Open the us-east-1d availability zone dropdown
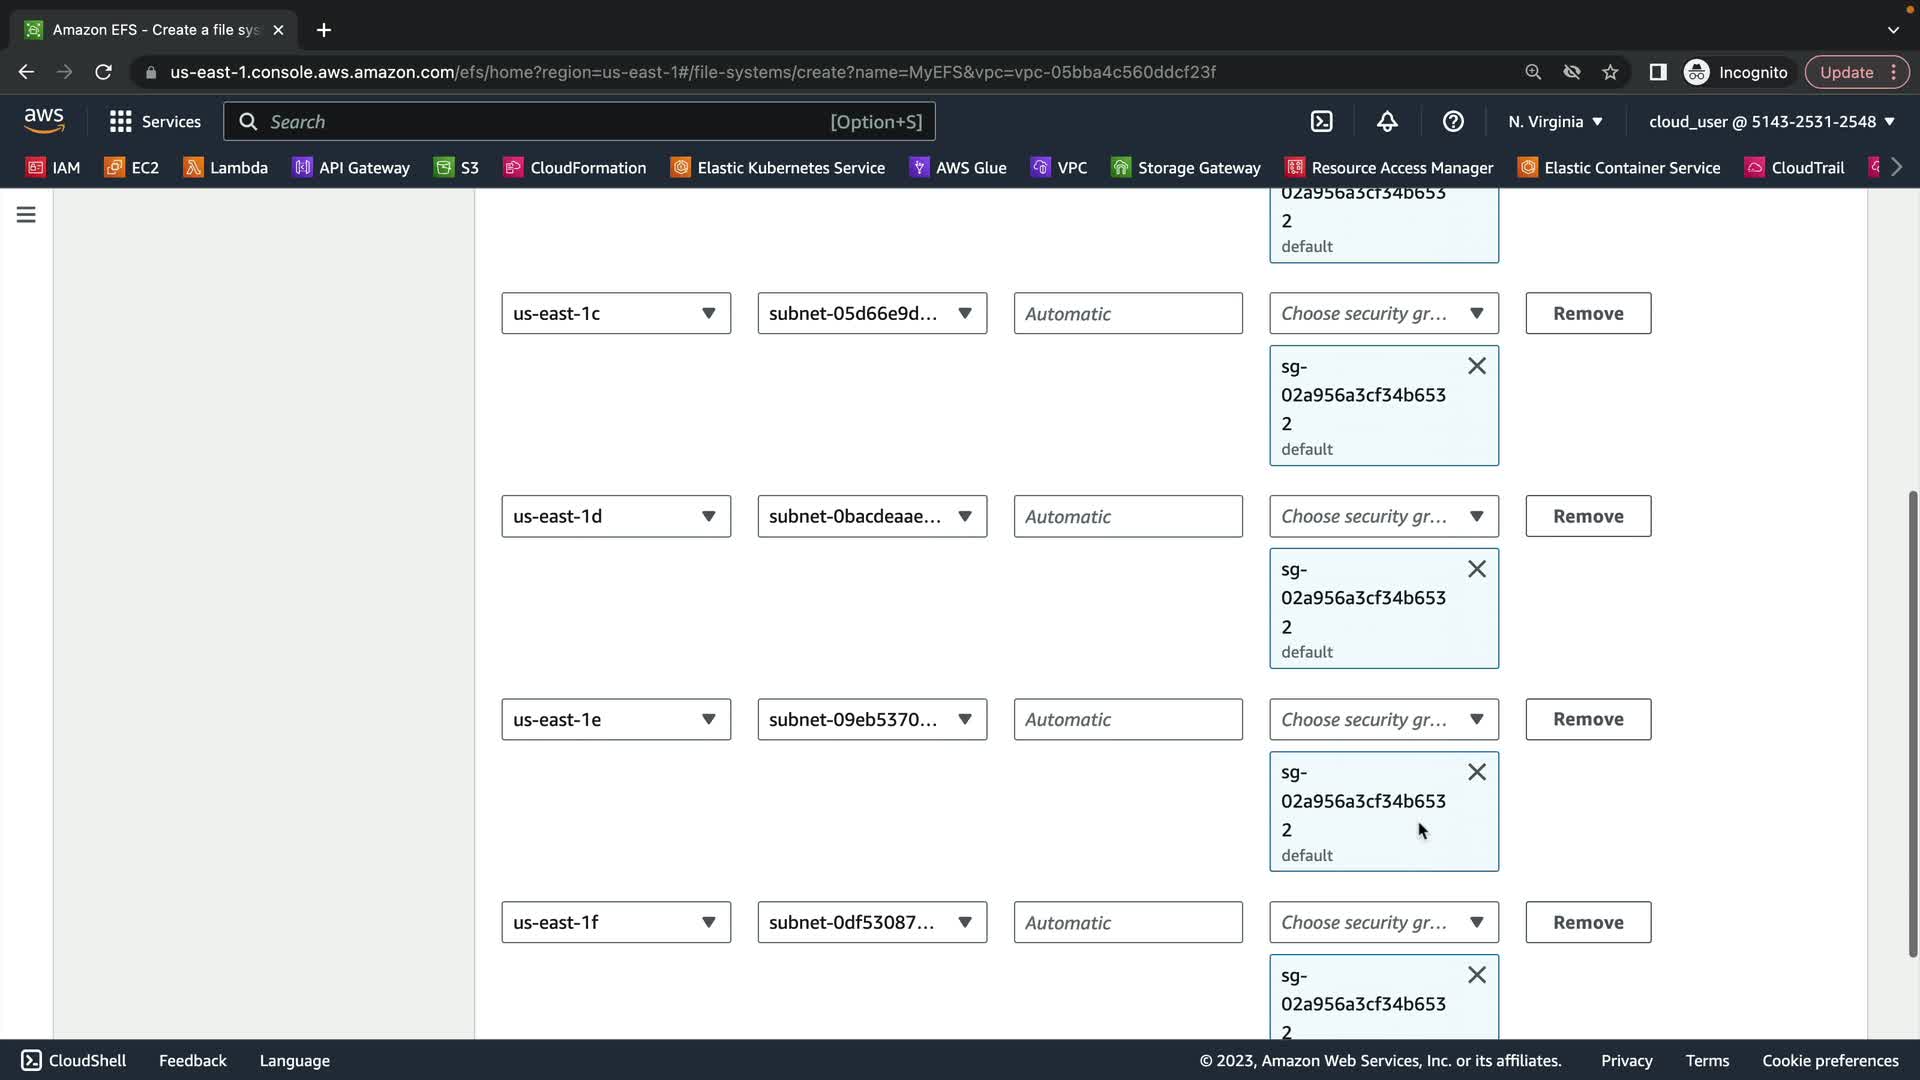The height and width of the screenshot is (1080, 1920). [616, 516]
